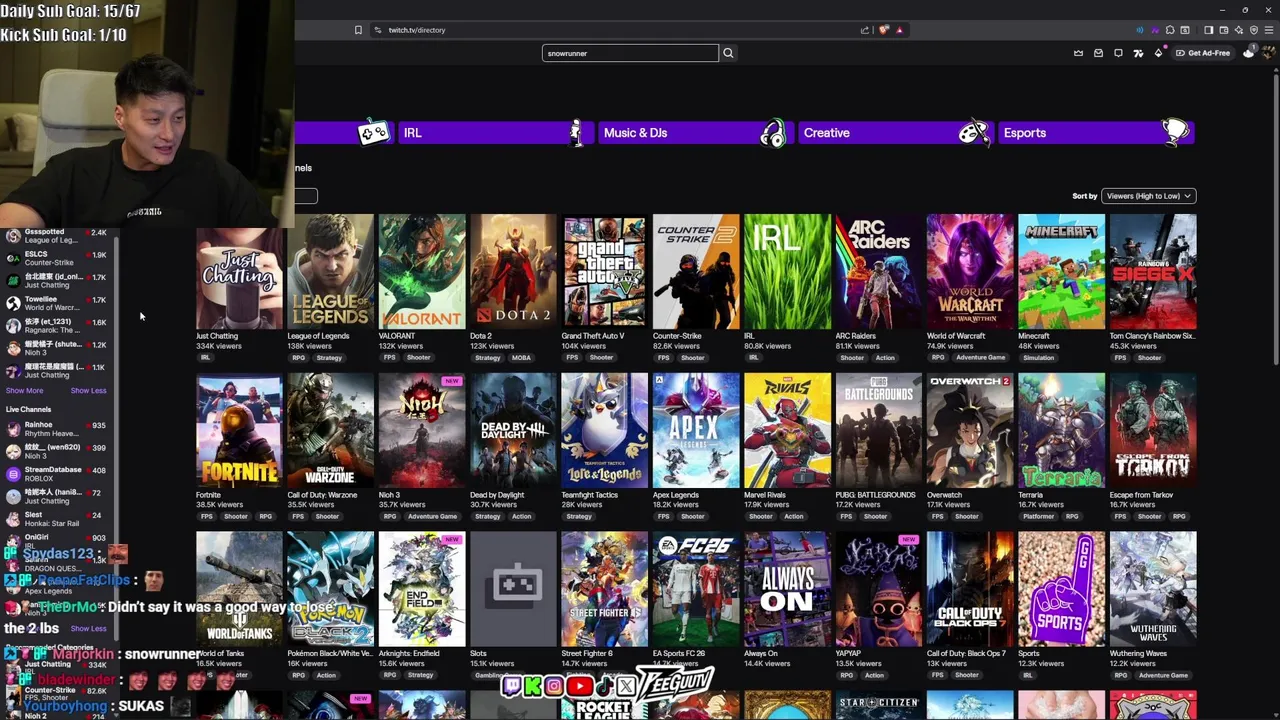Open the World of Warcraft cover
This screenshot has width=1280, height=720.
pyautogui.click(x=970, y=271)
